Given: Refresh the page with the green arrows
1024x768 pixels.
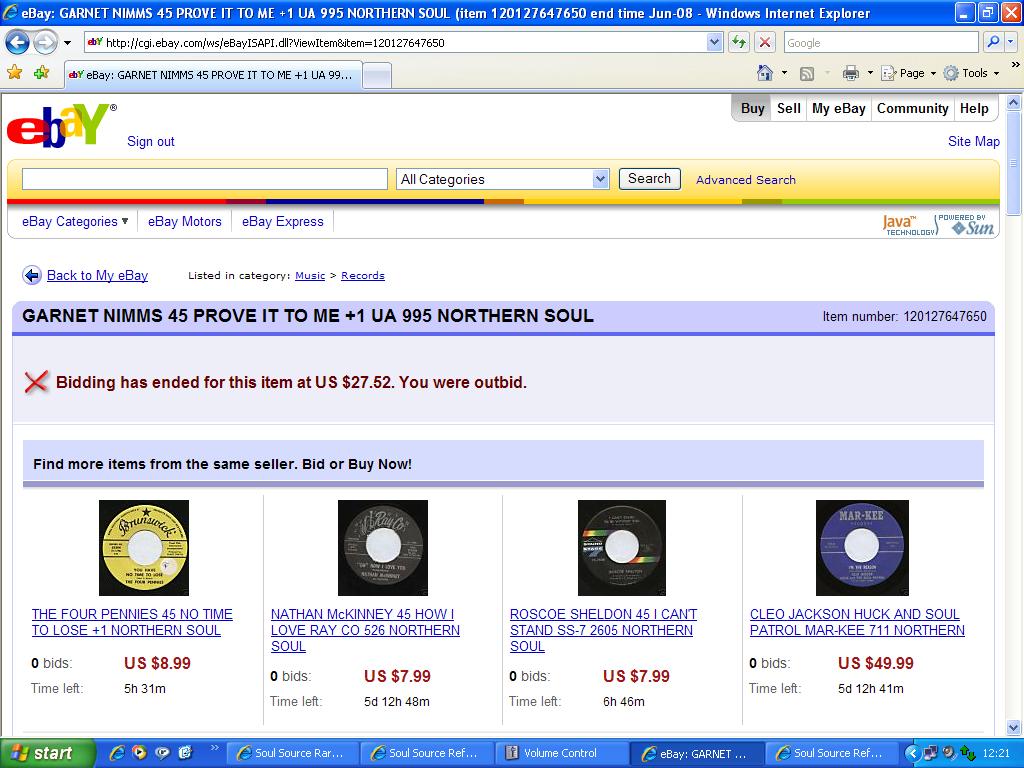Looking at the screenshot, I should pos(739,43).
